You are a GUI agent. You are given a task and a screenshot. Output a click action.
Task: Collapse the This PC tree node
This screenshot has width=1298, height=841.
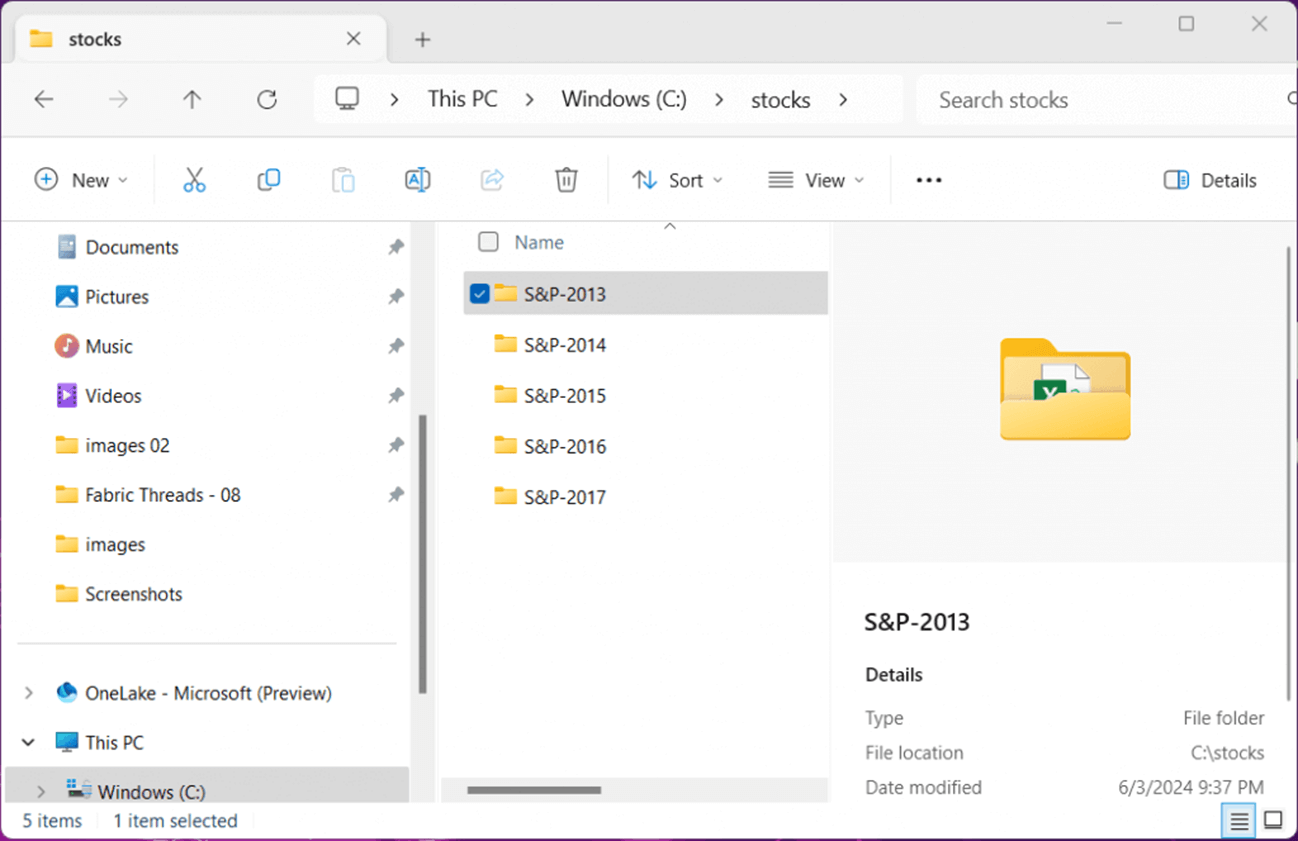point(29,742)
